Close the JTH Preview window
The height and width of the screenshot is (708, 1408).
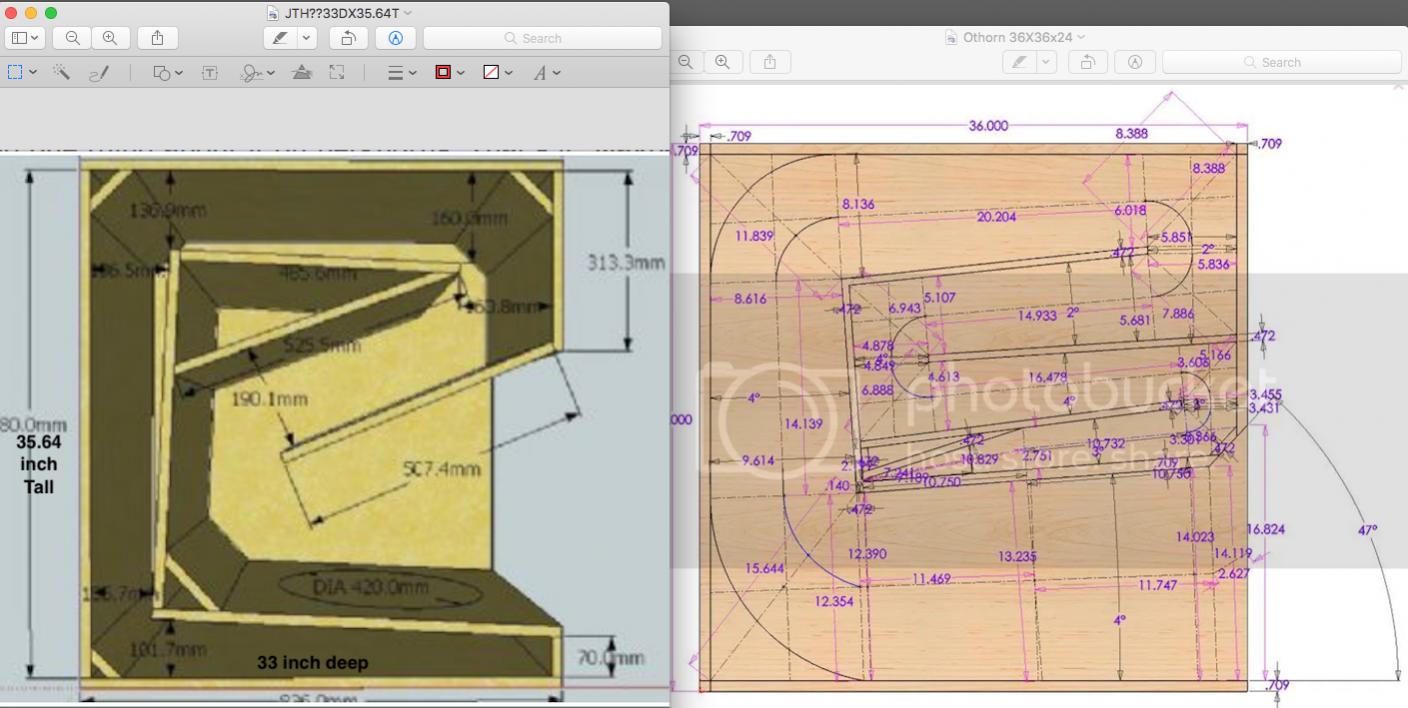[x=12, y=13]
